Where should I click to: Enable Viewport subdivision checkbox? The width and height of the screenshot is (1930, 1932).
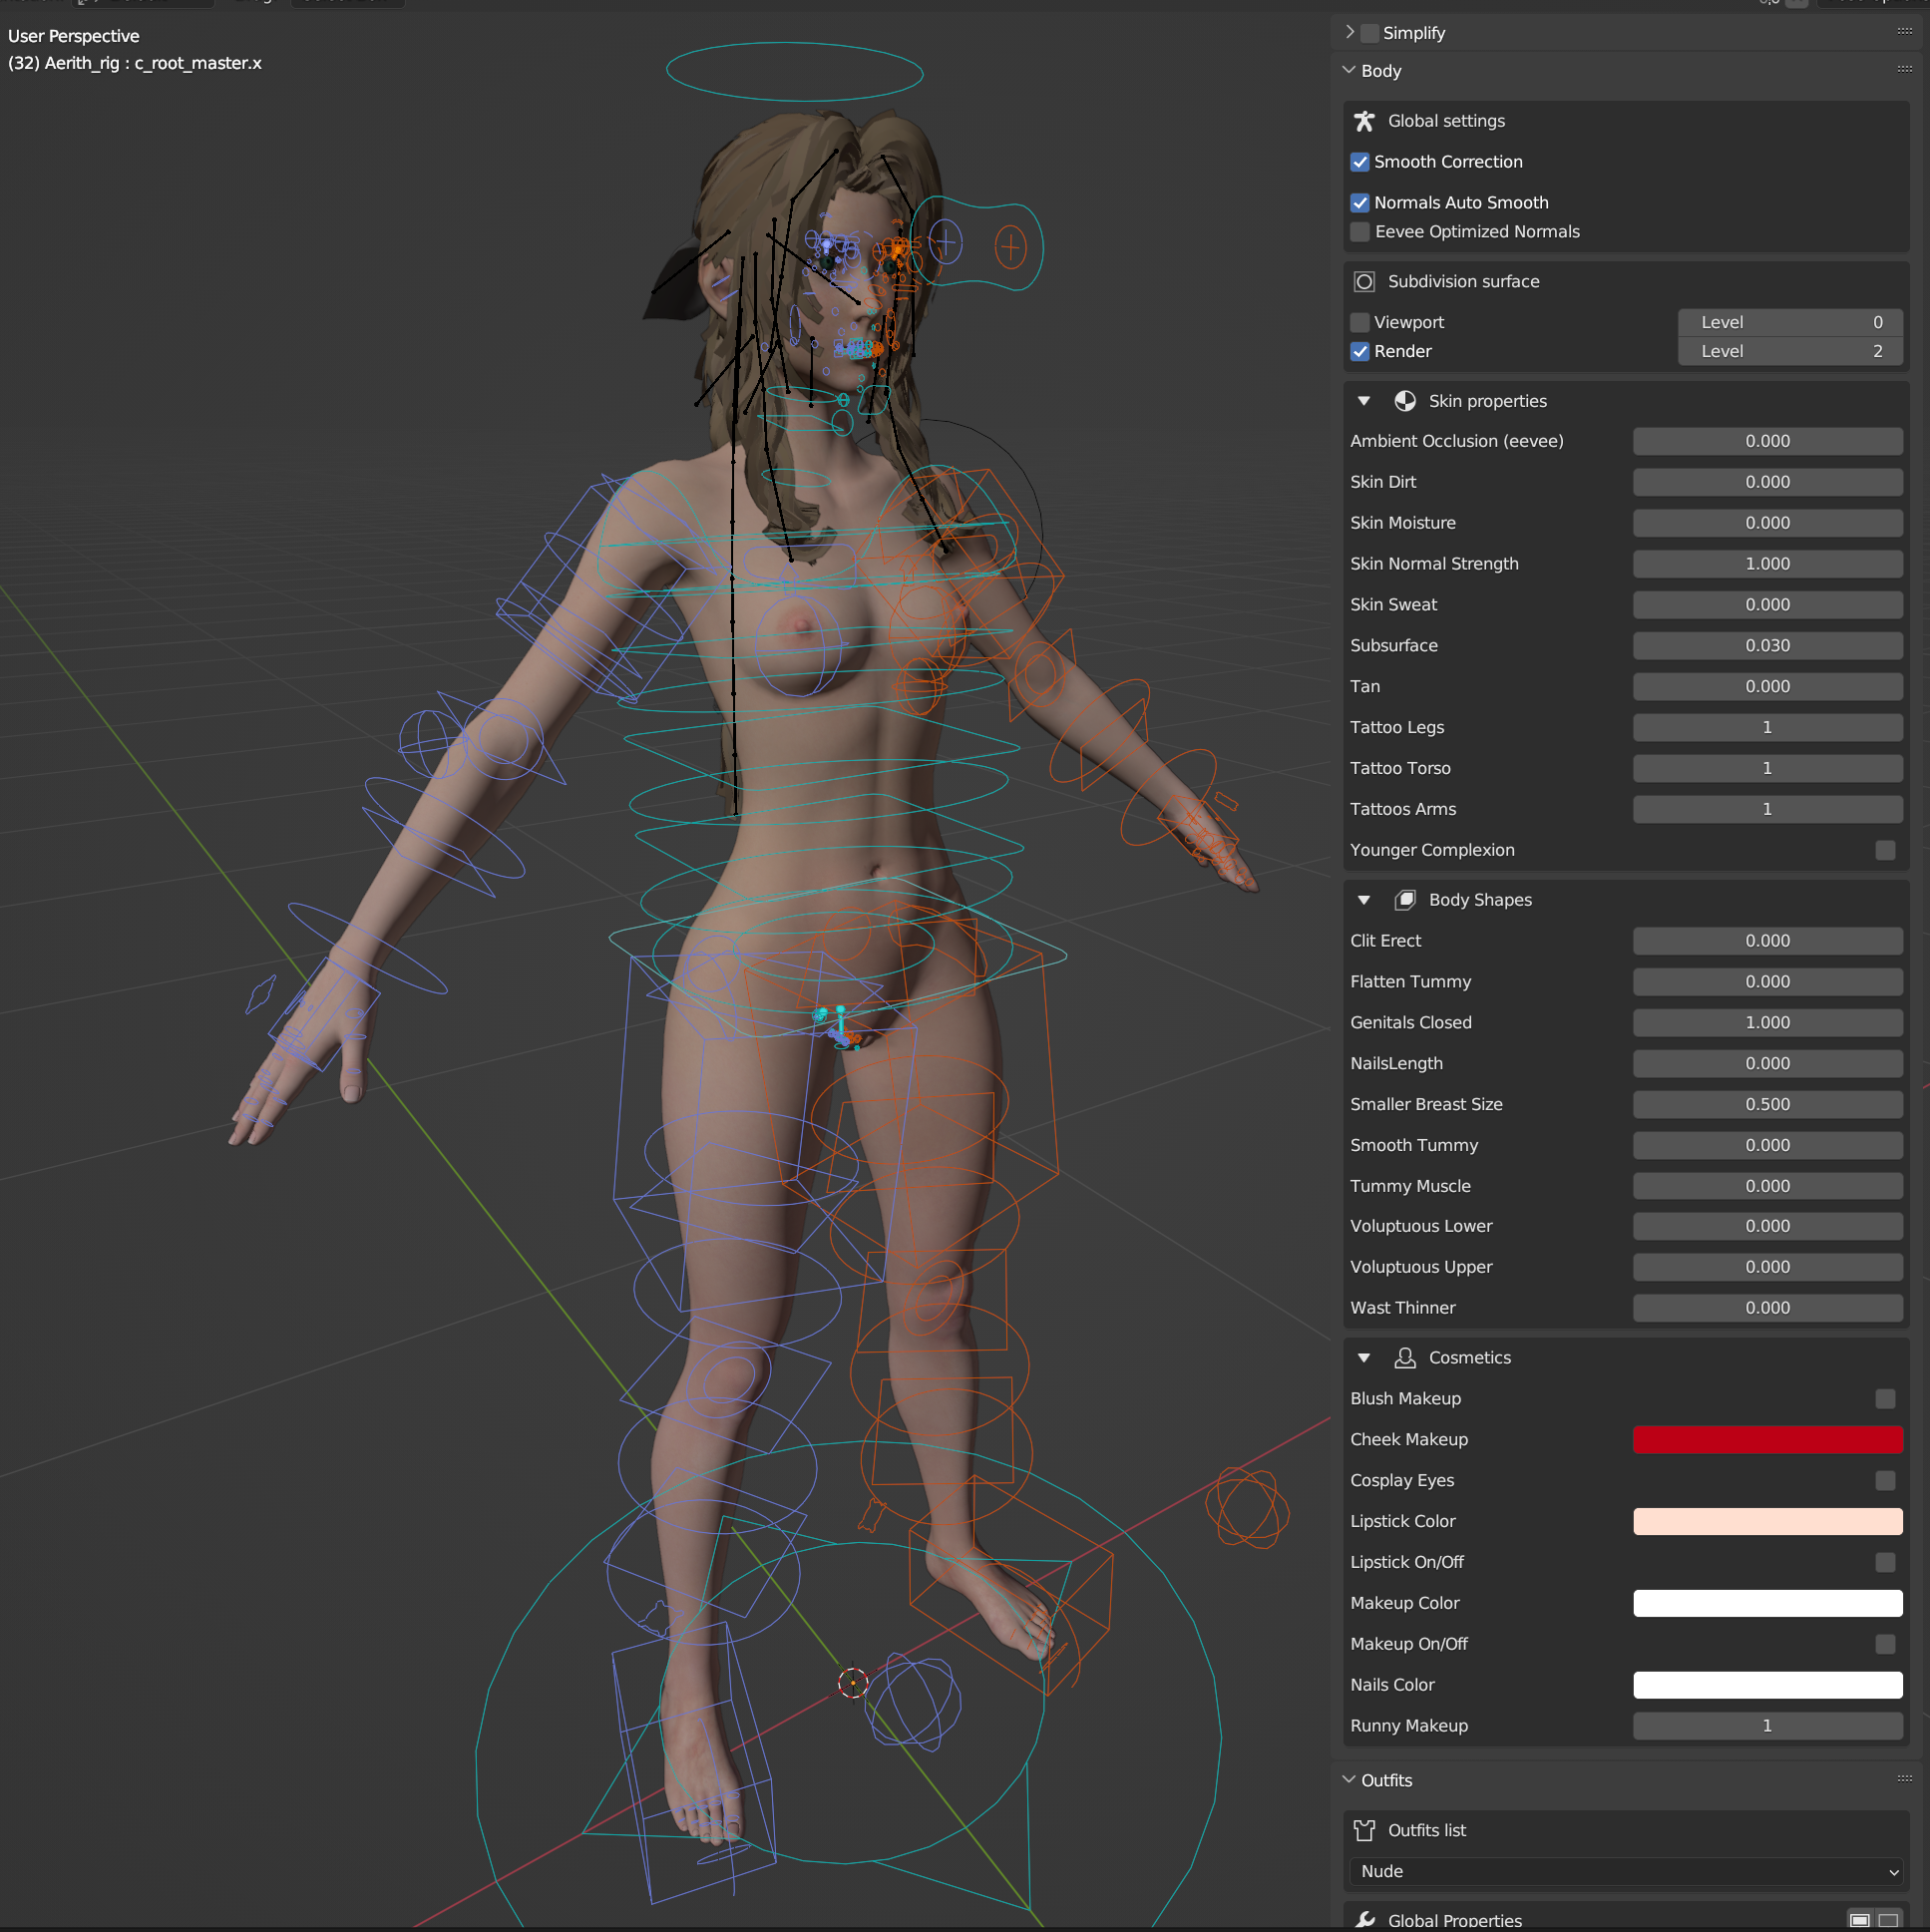click(1360, 323)
